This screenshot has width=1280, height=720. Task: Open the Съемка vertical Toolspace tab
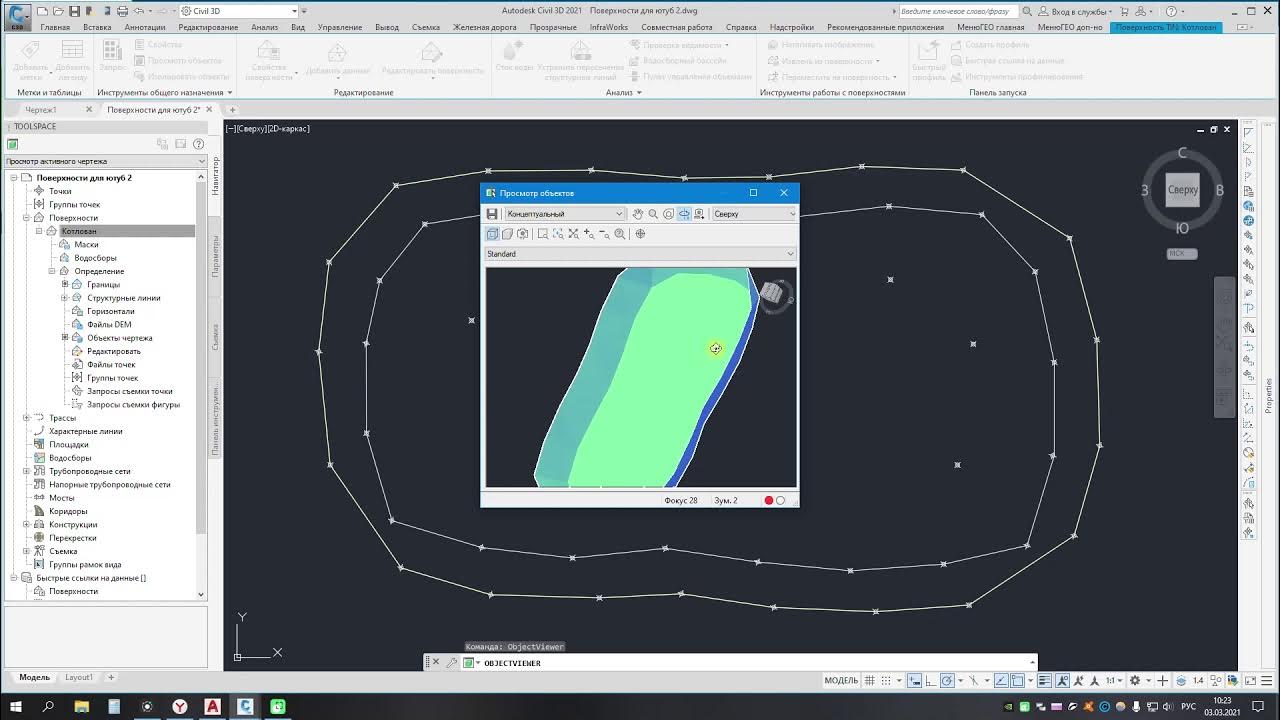pyautogui.click(x=215, y=336)
